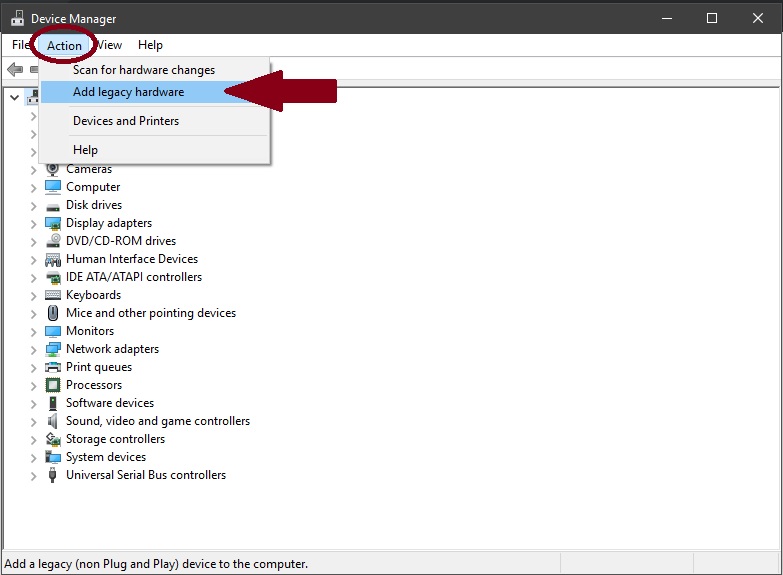Click the Software devices icon

coord(52,403)
